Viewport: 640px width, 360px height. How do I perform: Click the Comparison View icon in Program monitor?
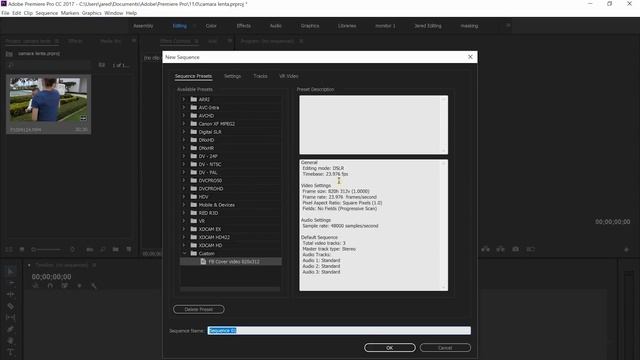530,249
